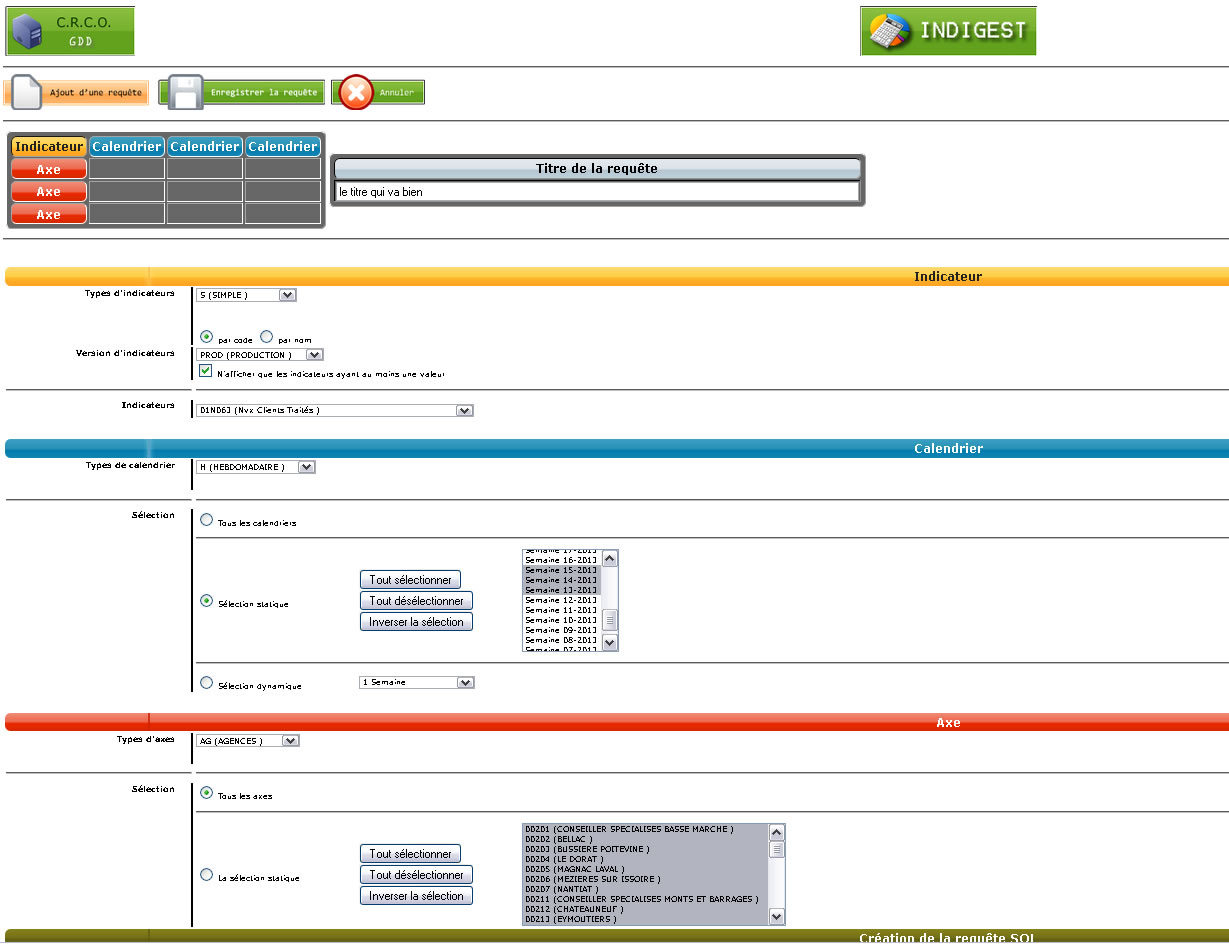Click the INDIGEST calculator logo
Viewport: 1229px width, 944px height.
948,30
